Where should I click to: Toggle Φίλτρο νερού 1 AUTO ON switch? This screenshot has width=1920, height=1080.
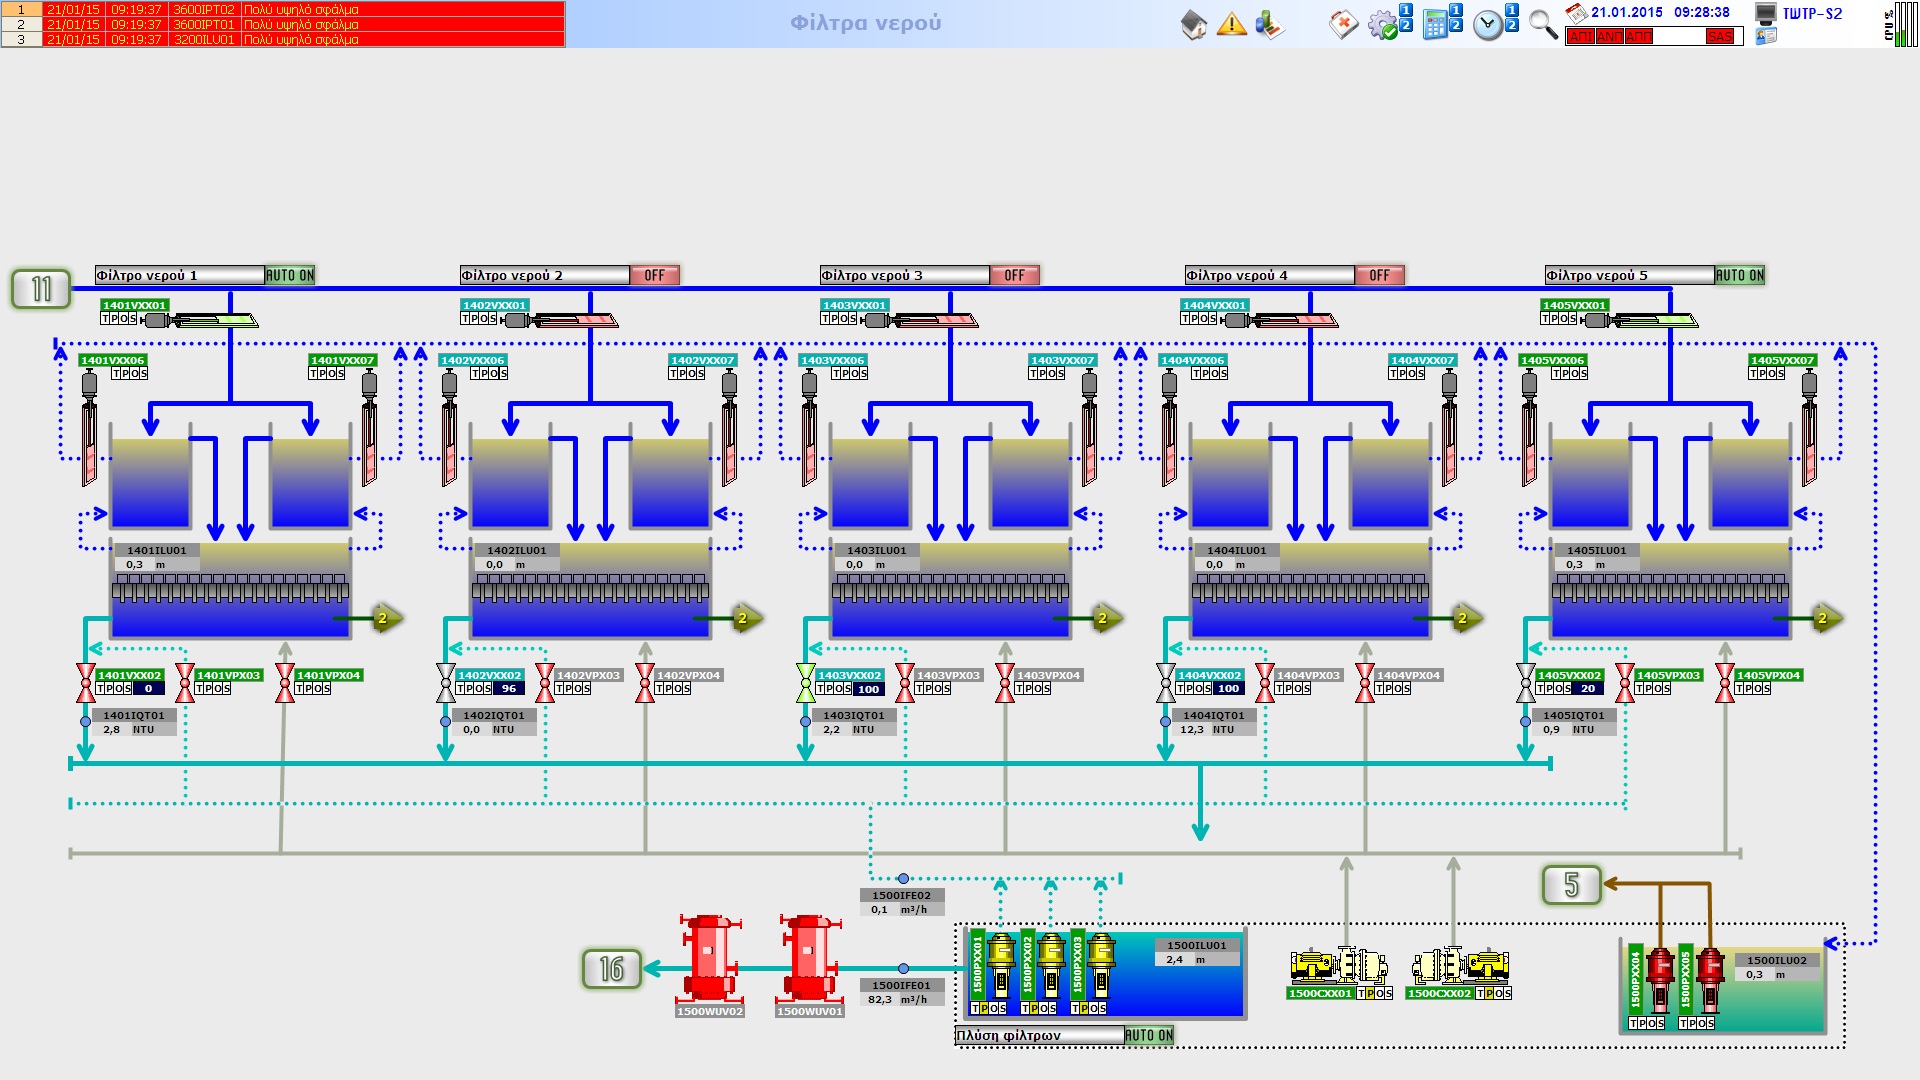pyautogui.click(x=290, y=275)
